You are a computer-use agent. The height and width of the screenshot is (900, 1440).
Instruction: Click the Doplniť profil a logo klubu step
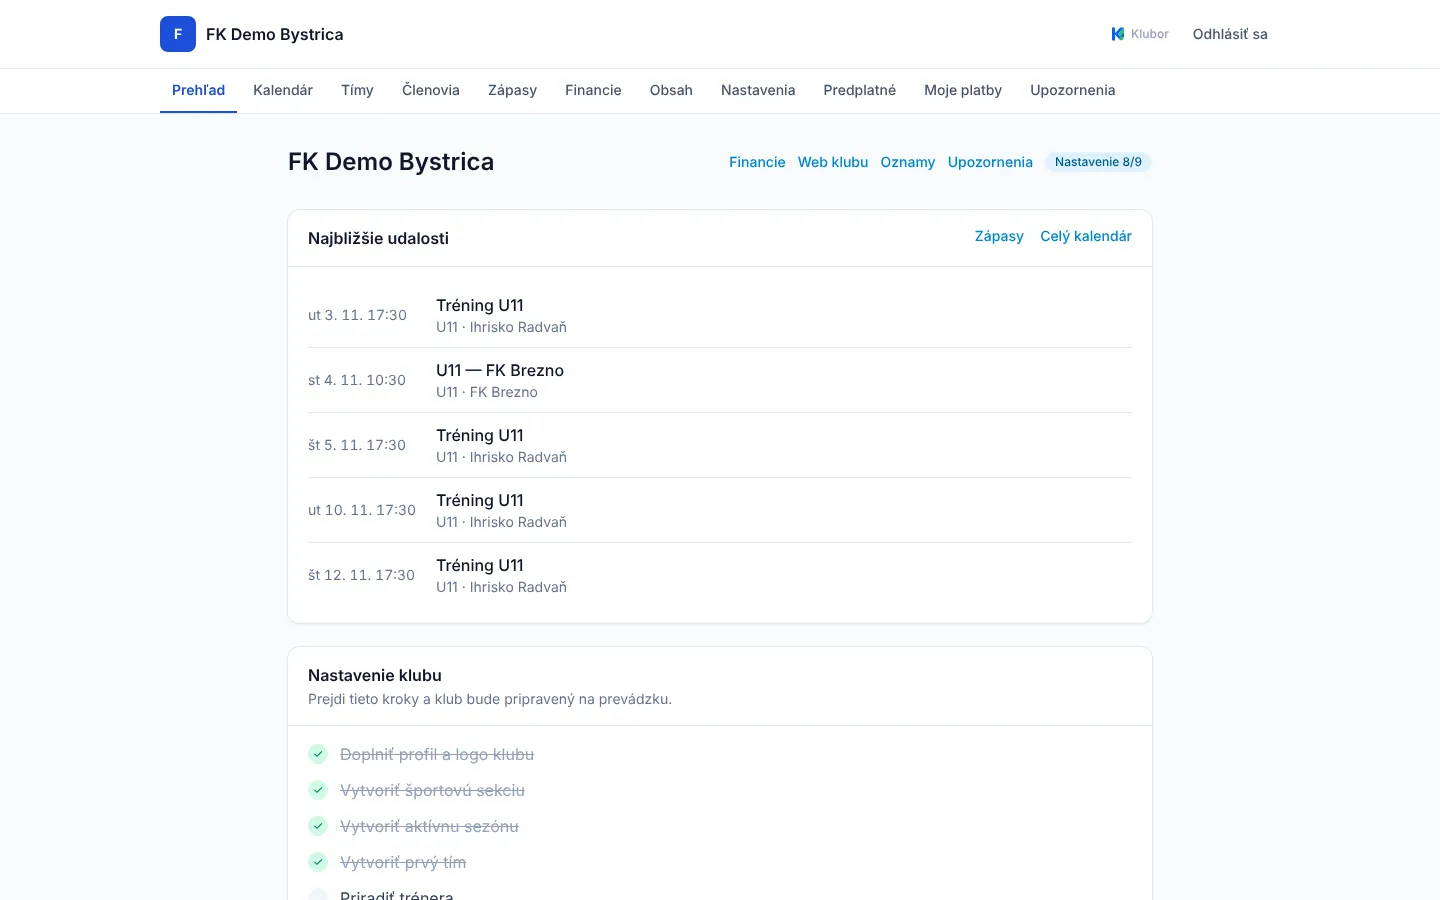pos(437,754)
